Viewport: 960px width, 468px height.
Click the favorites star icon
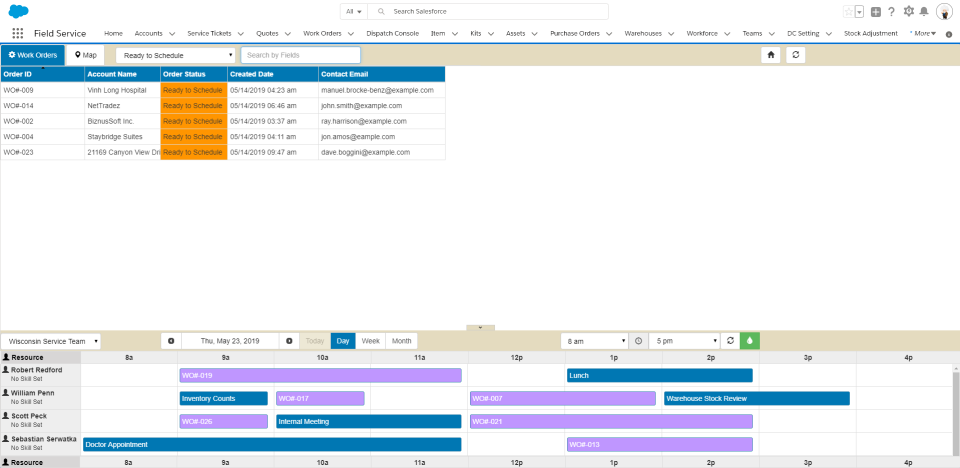[x=848, y=12]
